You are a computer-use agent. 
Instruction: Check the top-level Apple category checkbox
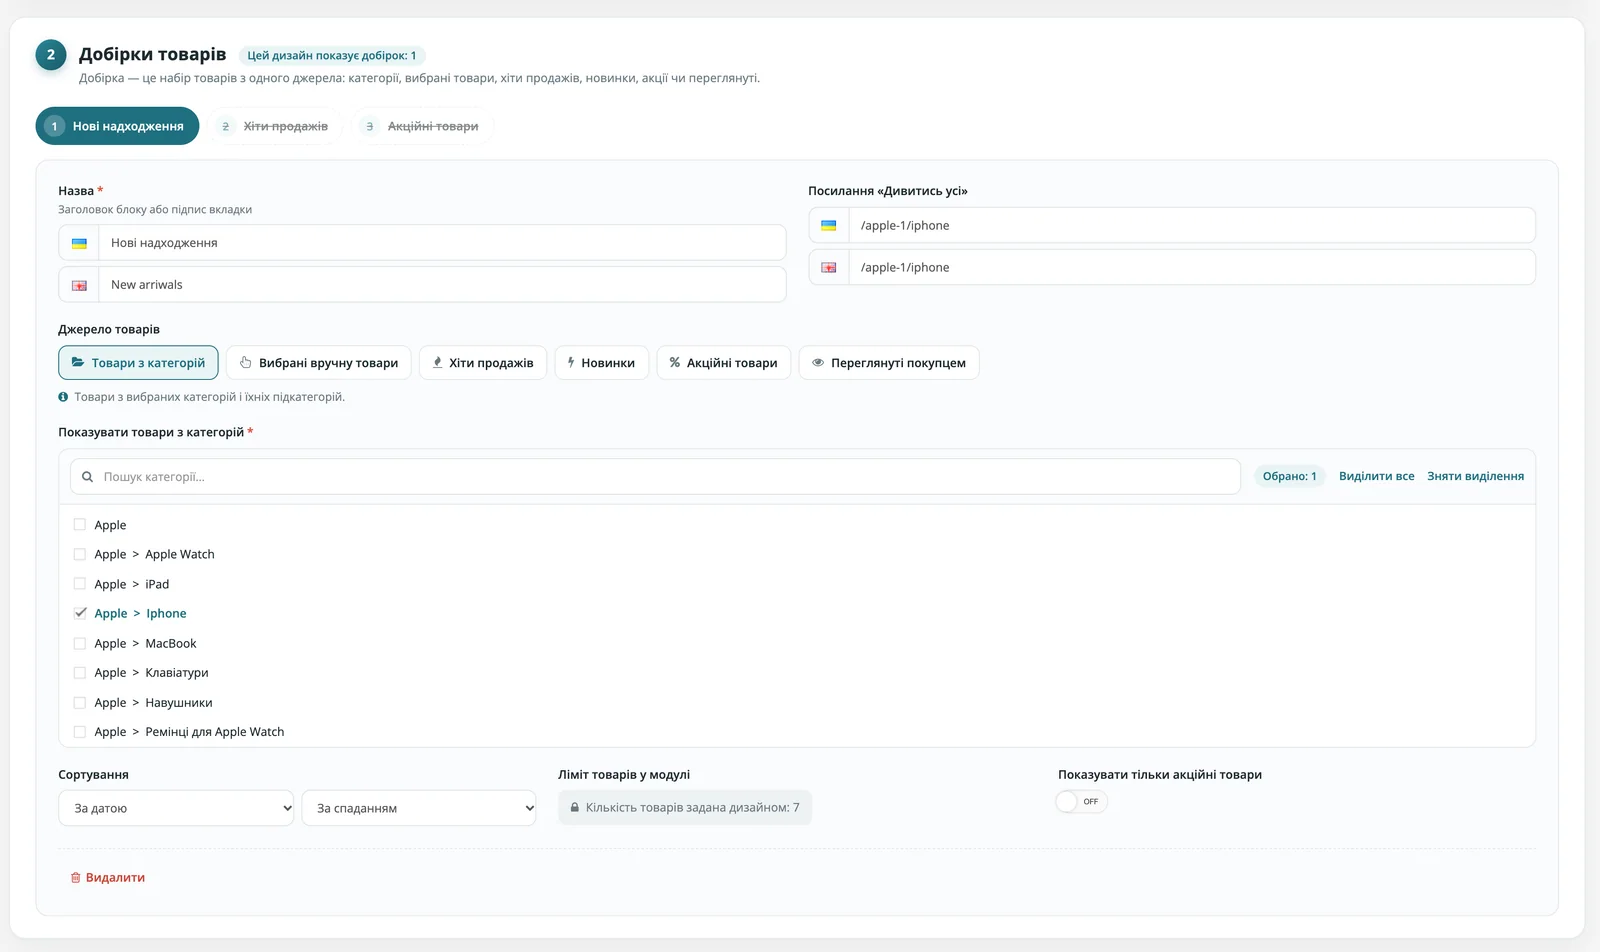coord(80,525)
